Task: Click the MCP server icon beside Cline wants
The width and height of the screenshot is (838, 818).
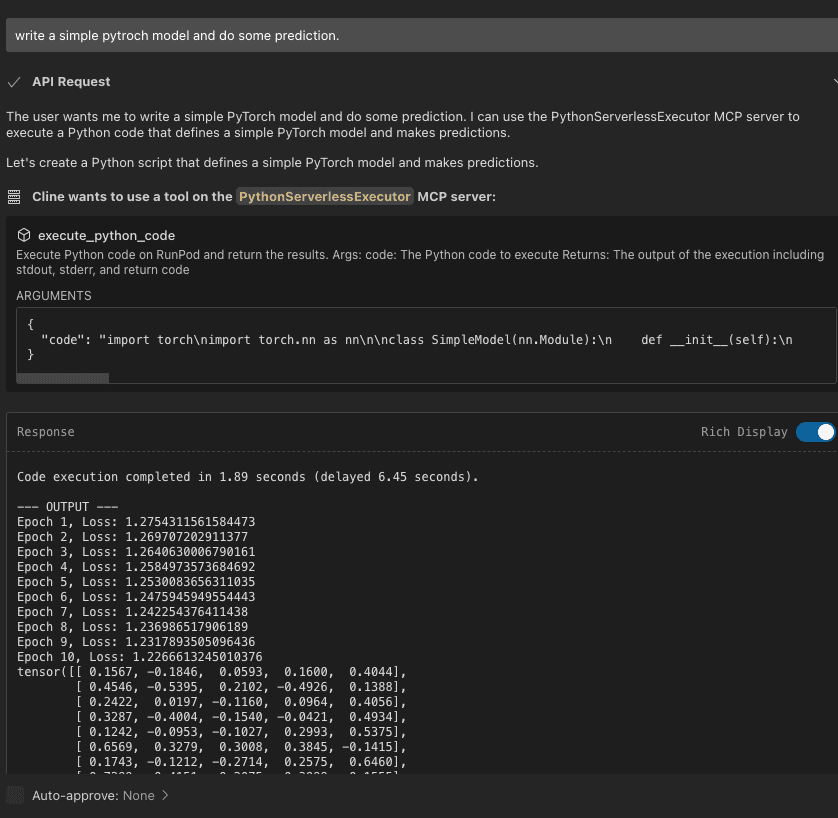Action: coord(14,197)
